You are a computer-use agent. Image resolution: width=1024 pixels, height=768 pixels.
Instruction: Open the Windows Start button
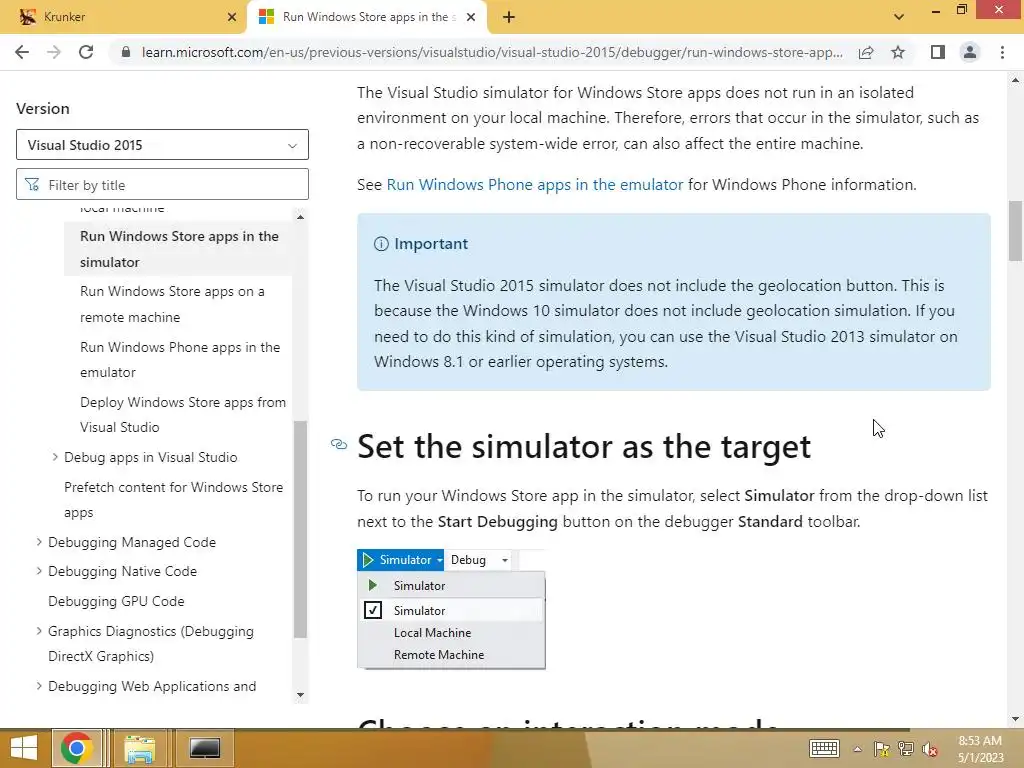[24, 748]
